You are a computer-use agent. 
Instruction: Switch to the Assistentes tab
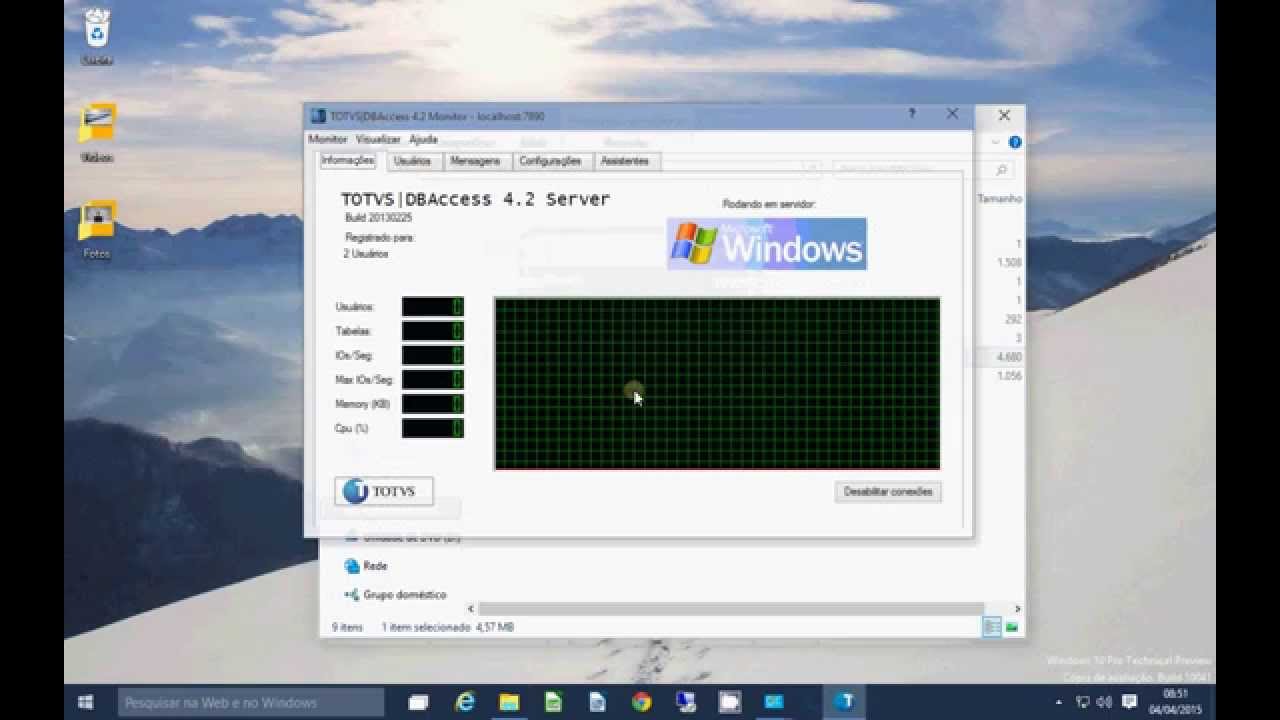click(x=625, y=161)
